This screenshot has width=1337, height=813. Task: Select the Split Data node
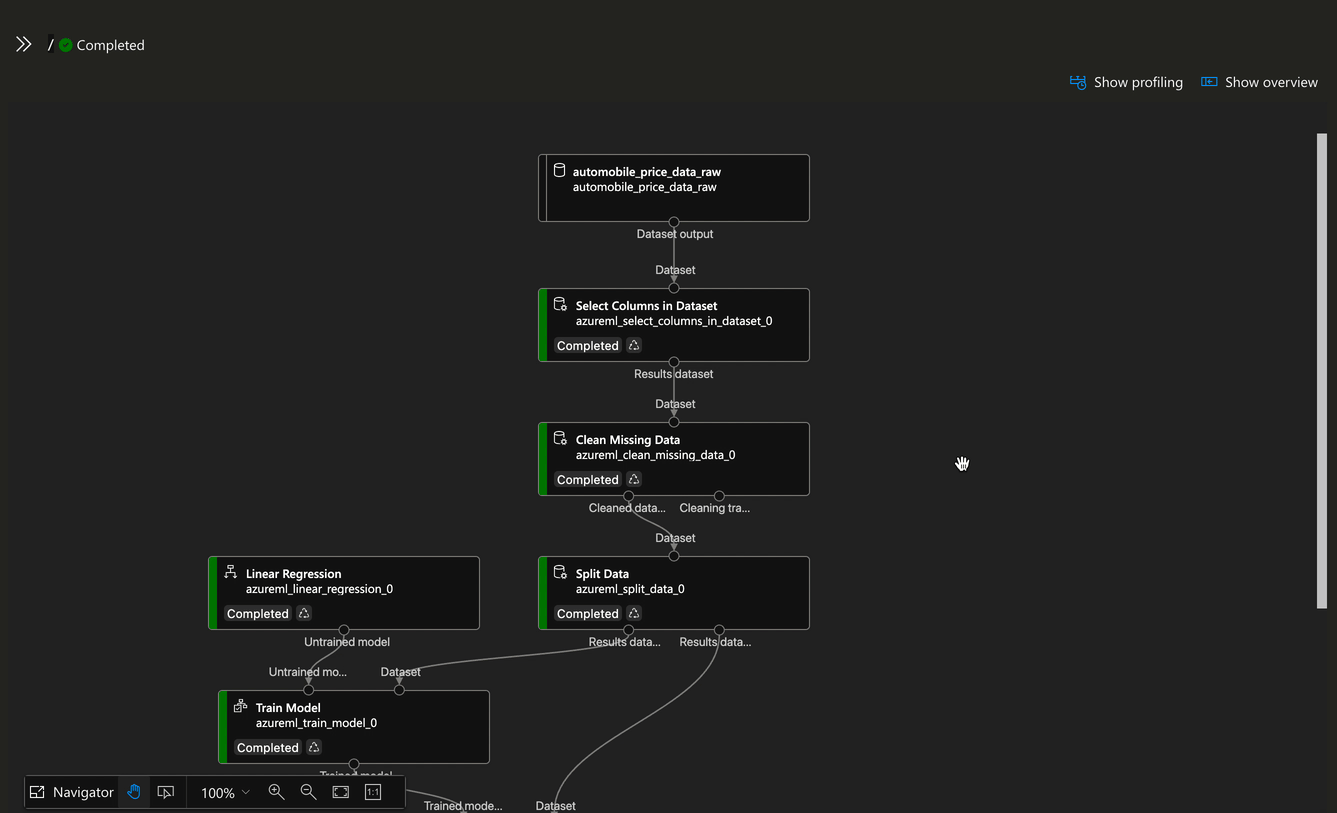tap(674, 593)
